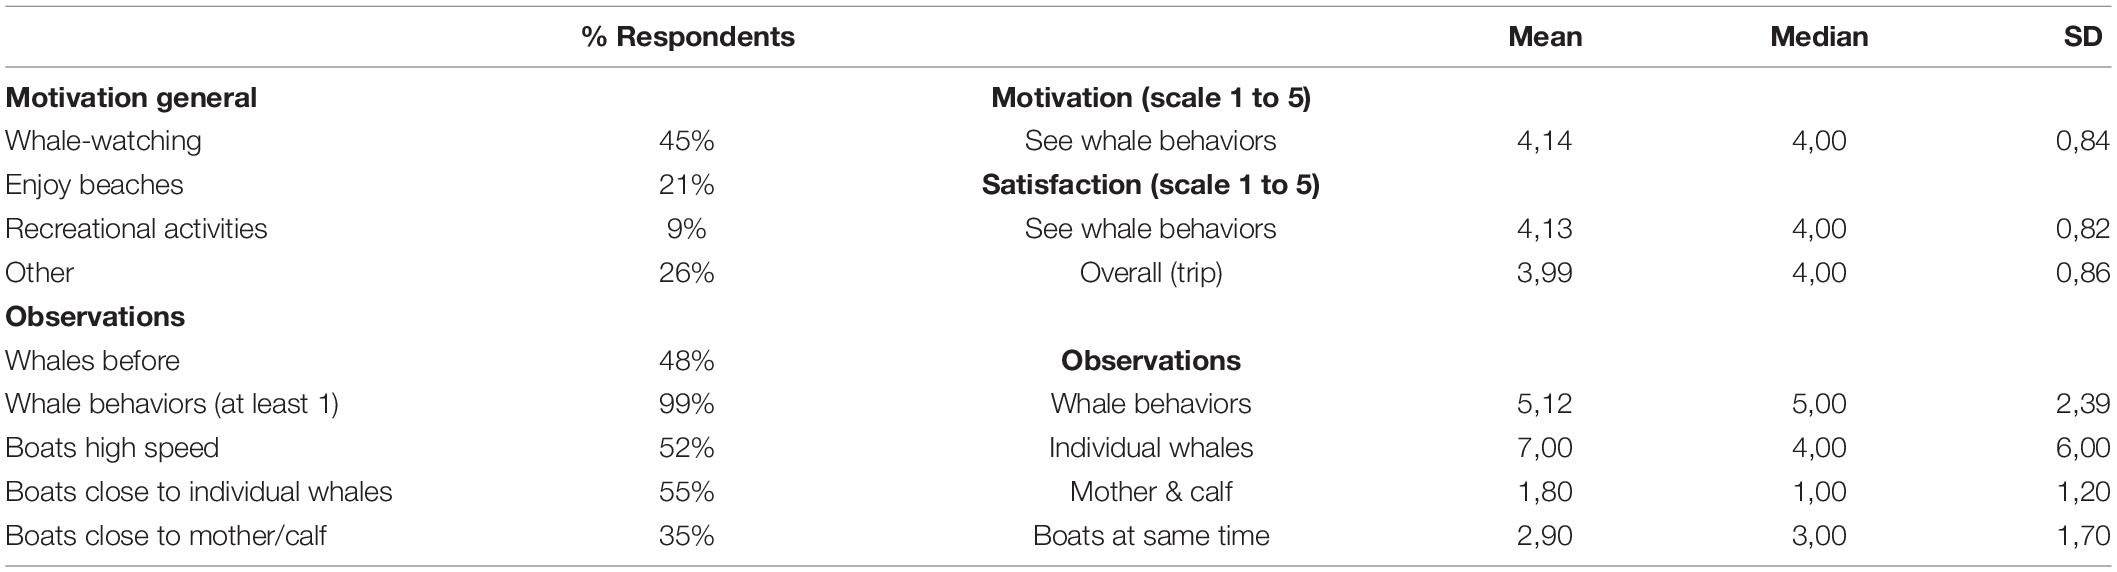The width and height of the screenshot is (2117, 572).
Task: Click the 'Boats high speed' row label
Action: (112, 448)
